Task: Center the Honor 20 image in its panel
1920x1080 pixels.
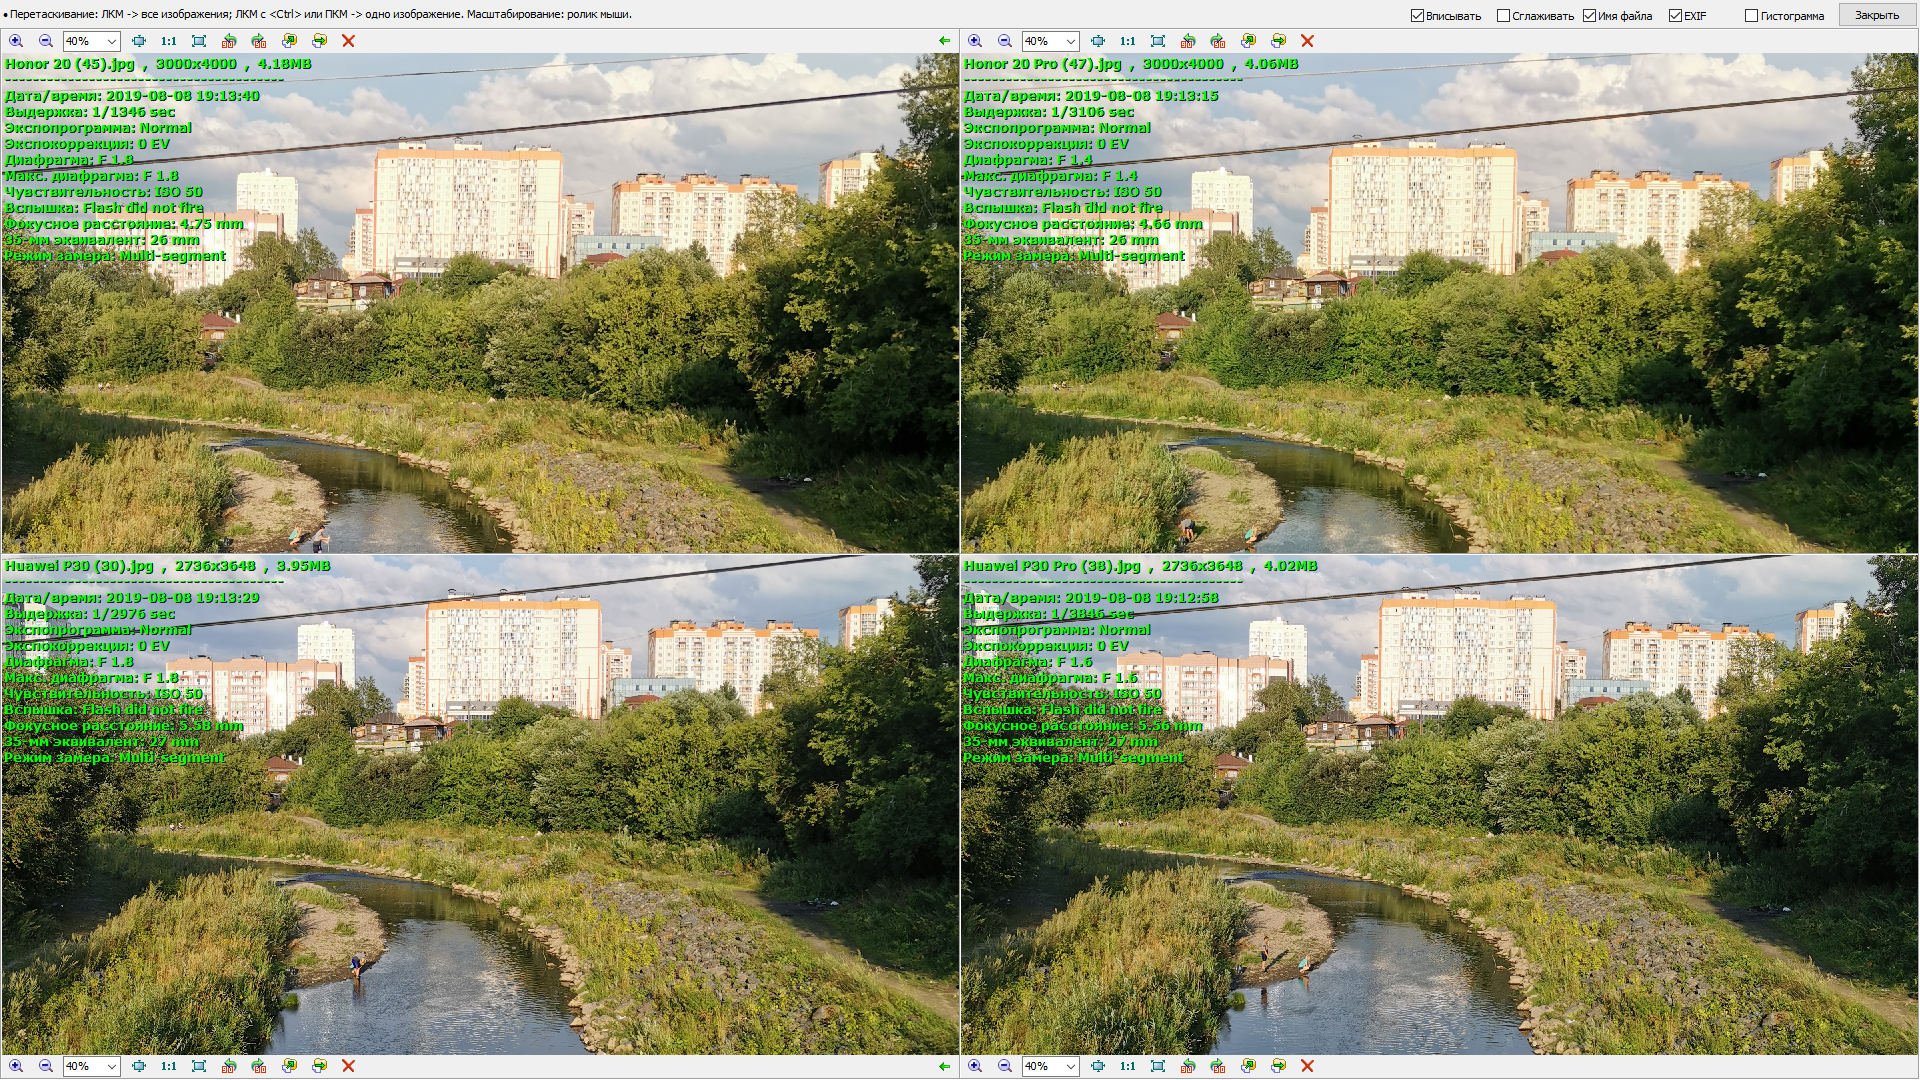Action: click(139, 41)
